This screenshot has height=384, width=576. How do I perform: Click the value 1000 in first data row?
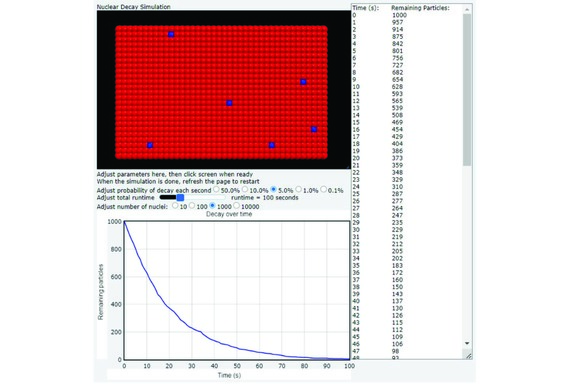pyautogui.click(x=399, y=15)
